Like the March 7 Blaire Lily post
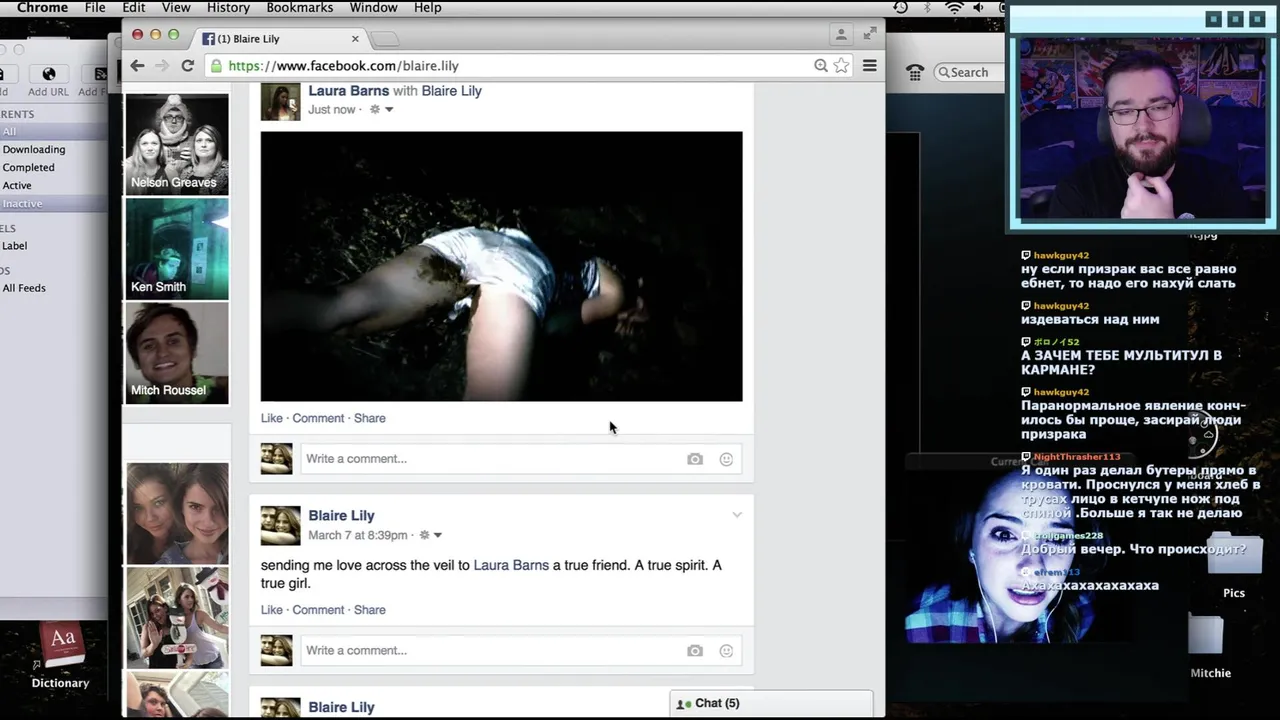 coord(272,610)
